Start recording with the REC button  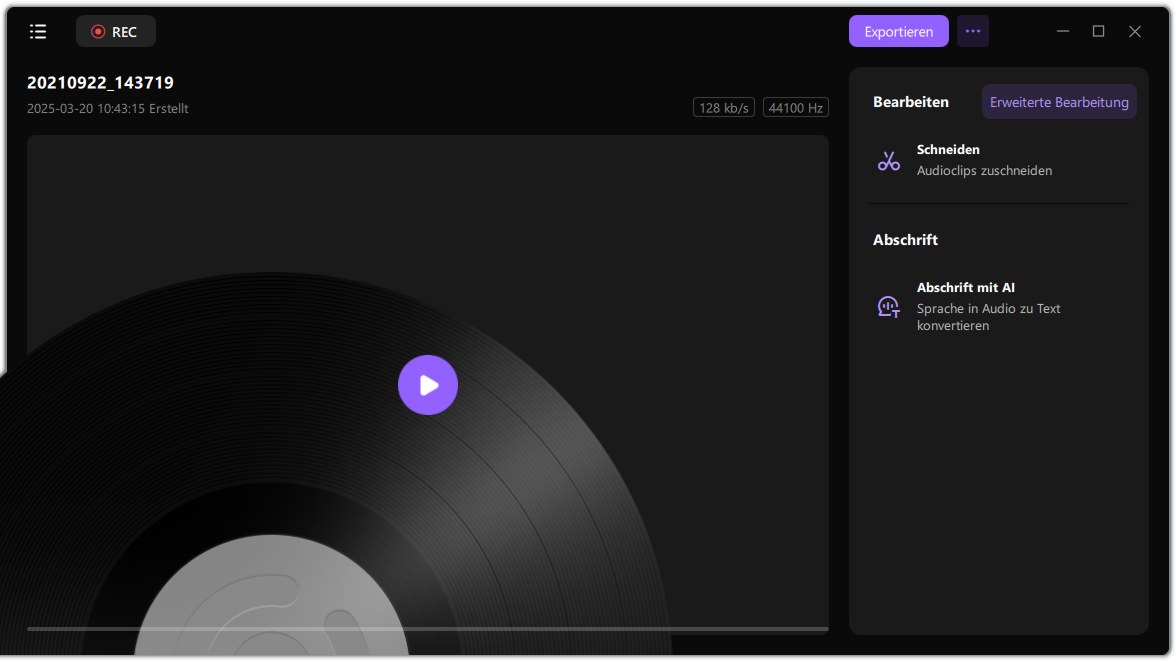click(x=116, y=32)
